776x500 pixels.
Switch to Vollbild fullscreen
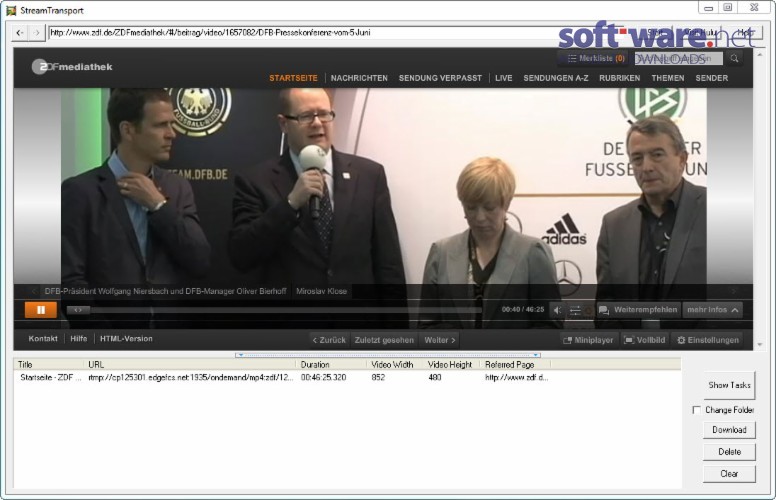[x=645, y=340]
